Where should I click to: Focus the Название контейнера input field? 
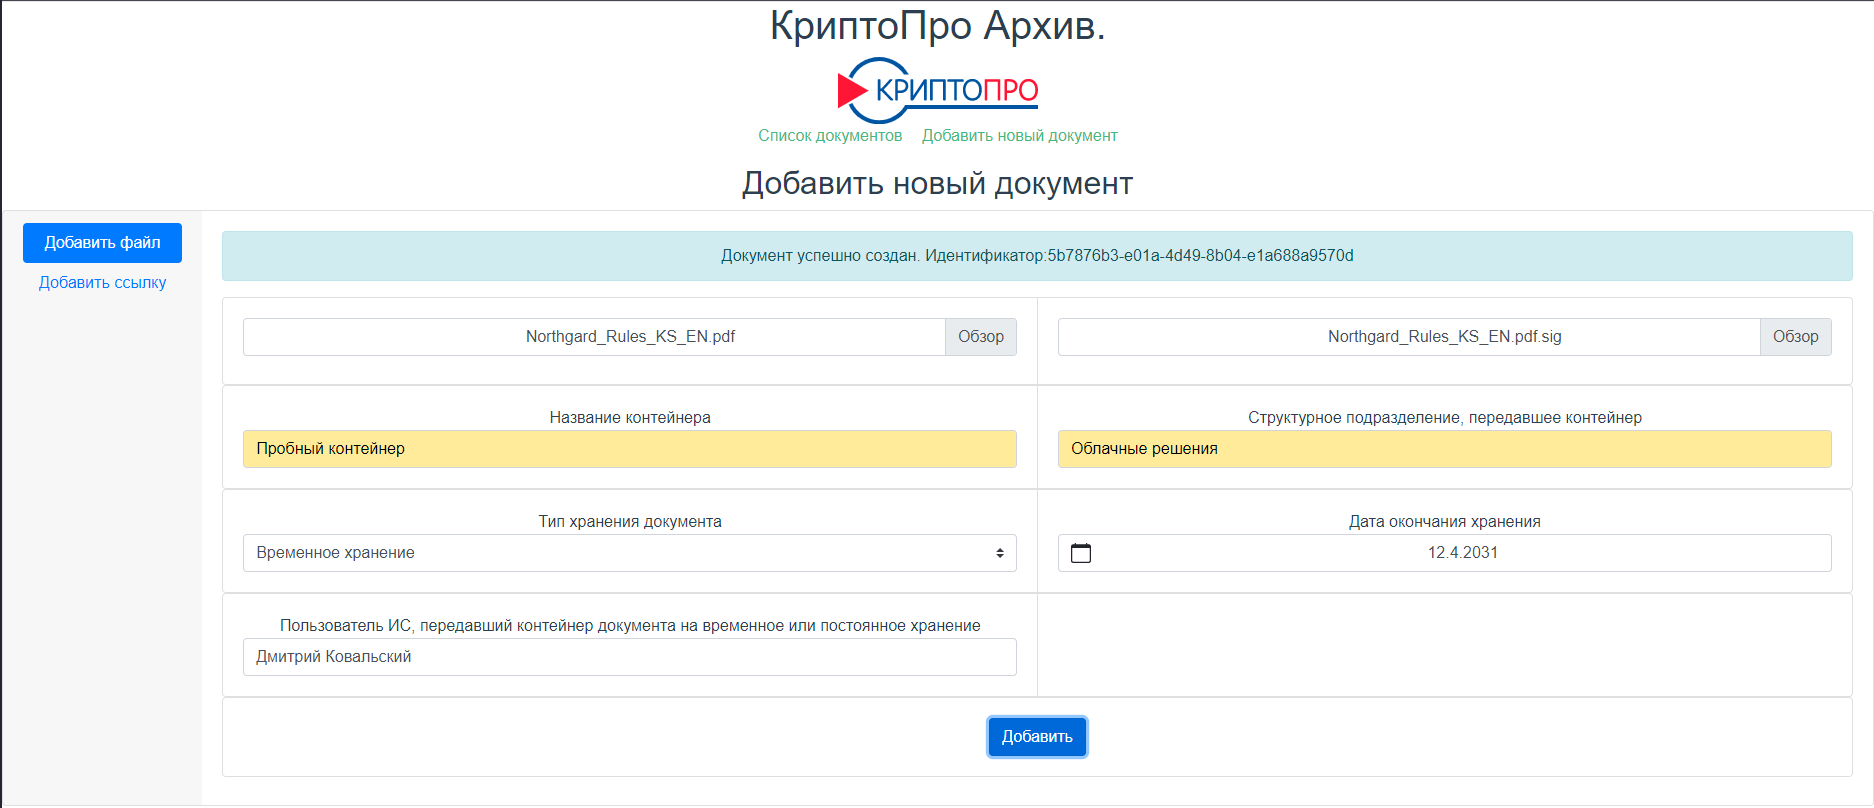[x=629, y=449]
